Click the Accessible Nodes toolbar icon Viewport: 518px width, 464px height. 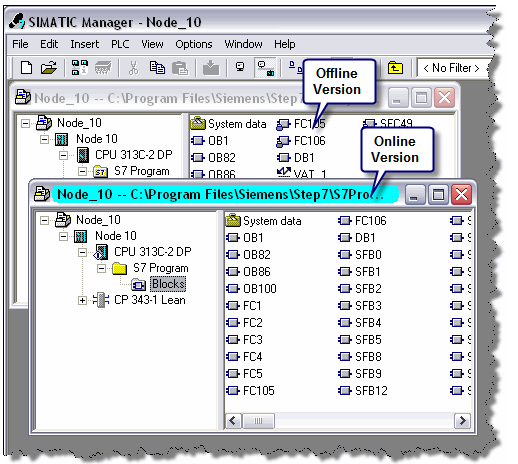[80, 68]
